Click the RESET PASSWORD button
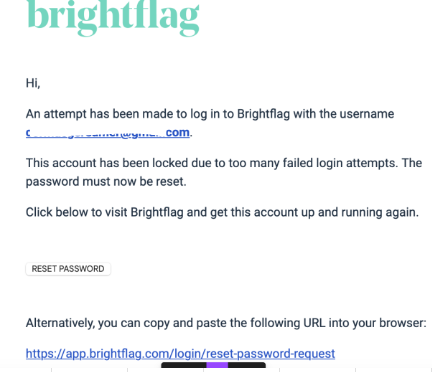Screen dimensions: 432x372 pos(68,269)
